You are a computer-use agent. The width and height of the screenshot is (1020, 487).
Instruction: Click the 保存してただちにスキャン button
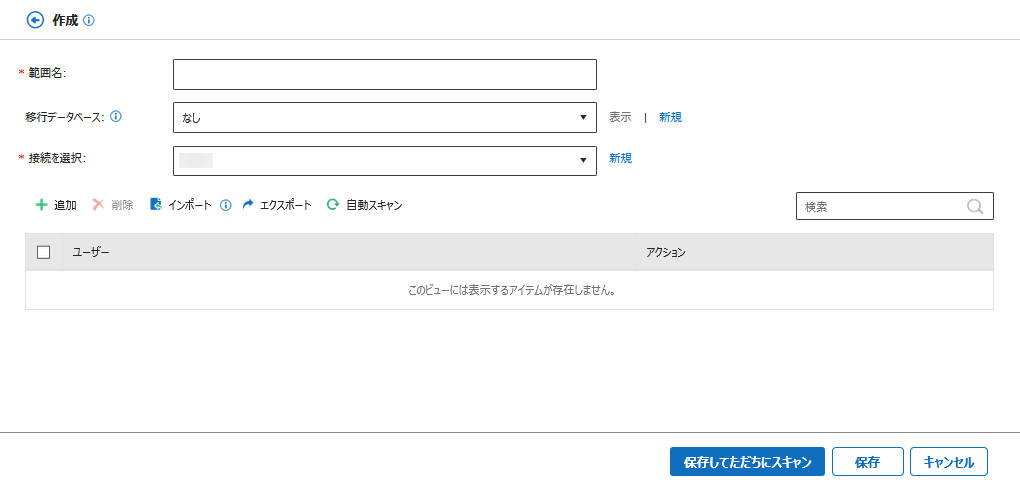(x=747, y=462)
